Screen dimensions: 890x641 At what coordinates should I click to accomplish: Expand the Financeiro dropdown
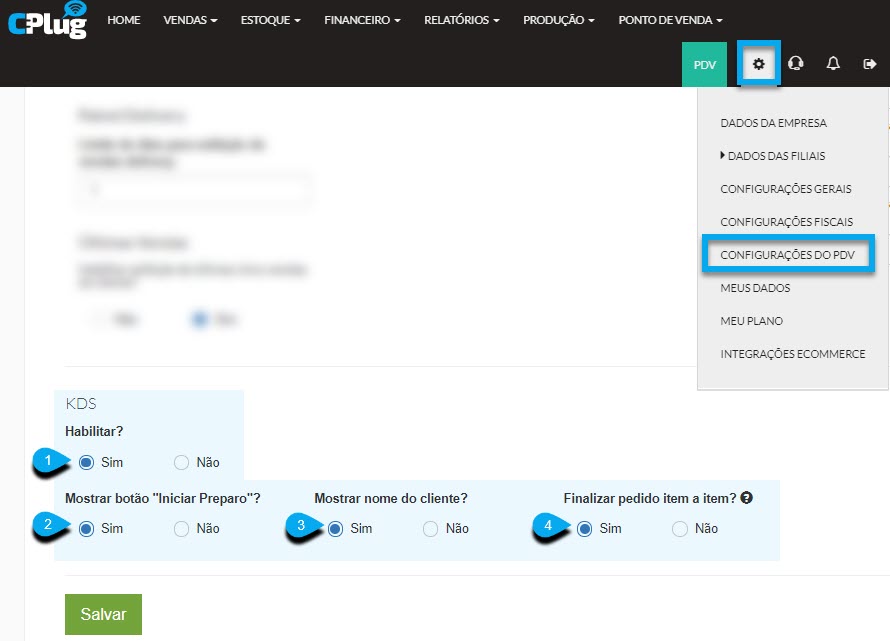pyautogui.click(x=362, y=20)
